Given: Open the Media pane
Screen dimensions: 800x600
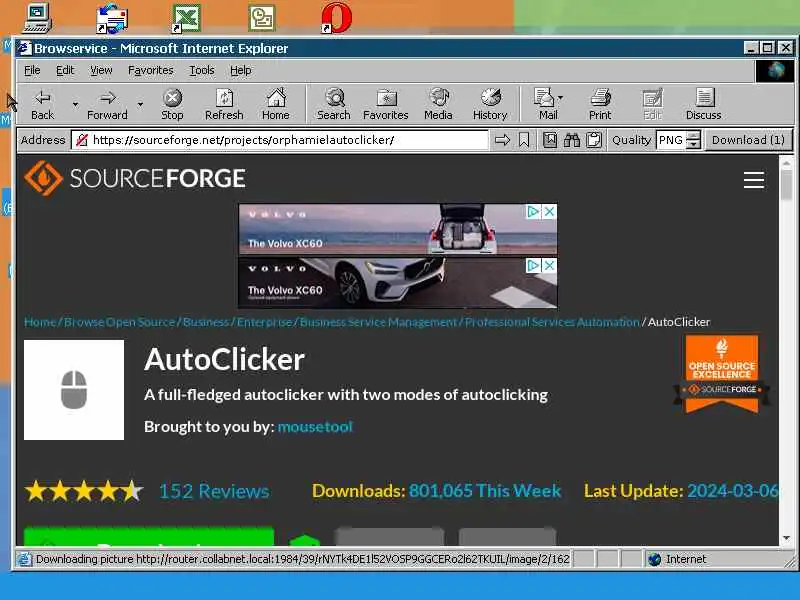Looking at the screenshot, I should 438,105.
